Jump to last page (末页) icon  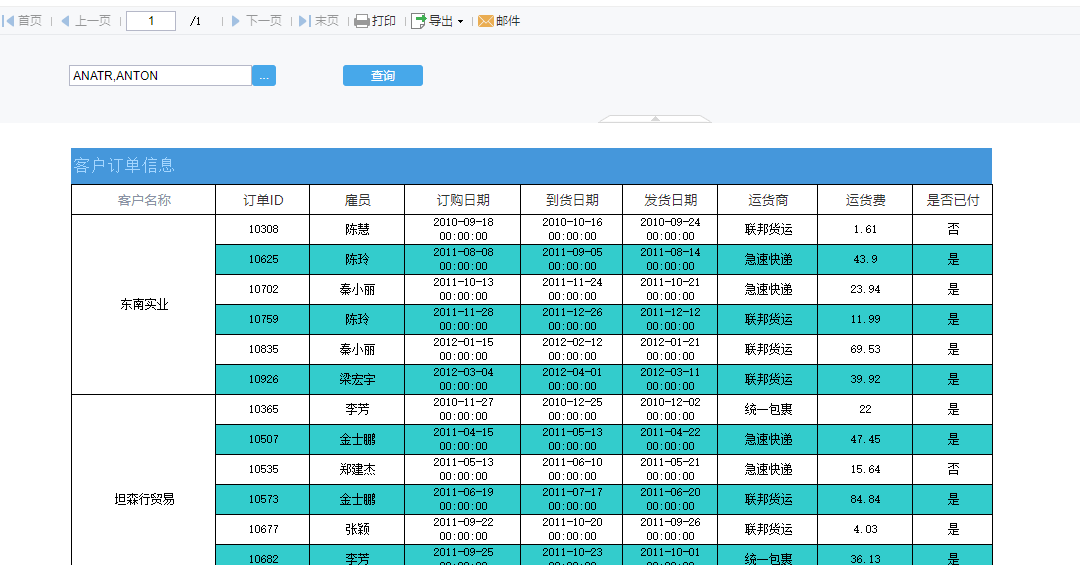(x=304, y=21)
